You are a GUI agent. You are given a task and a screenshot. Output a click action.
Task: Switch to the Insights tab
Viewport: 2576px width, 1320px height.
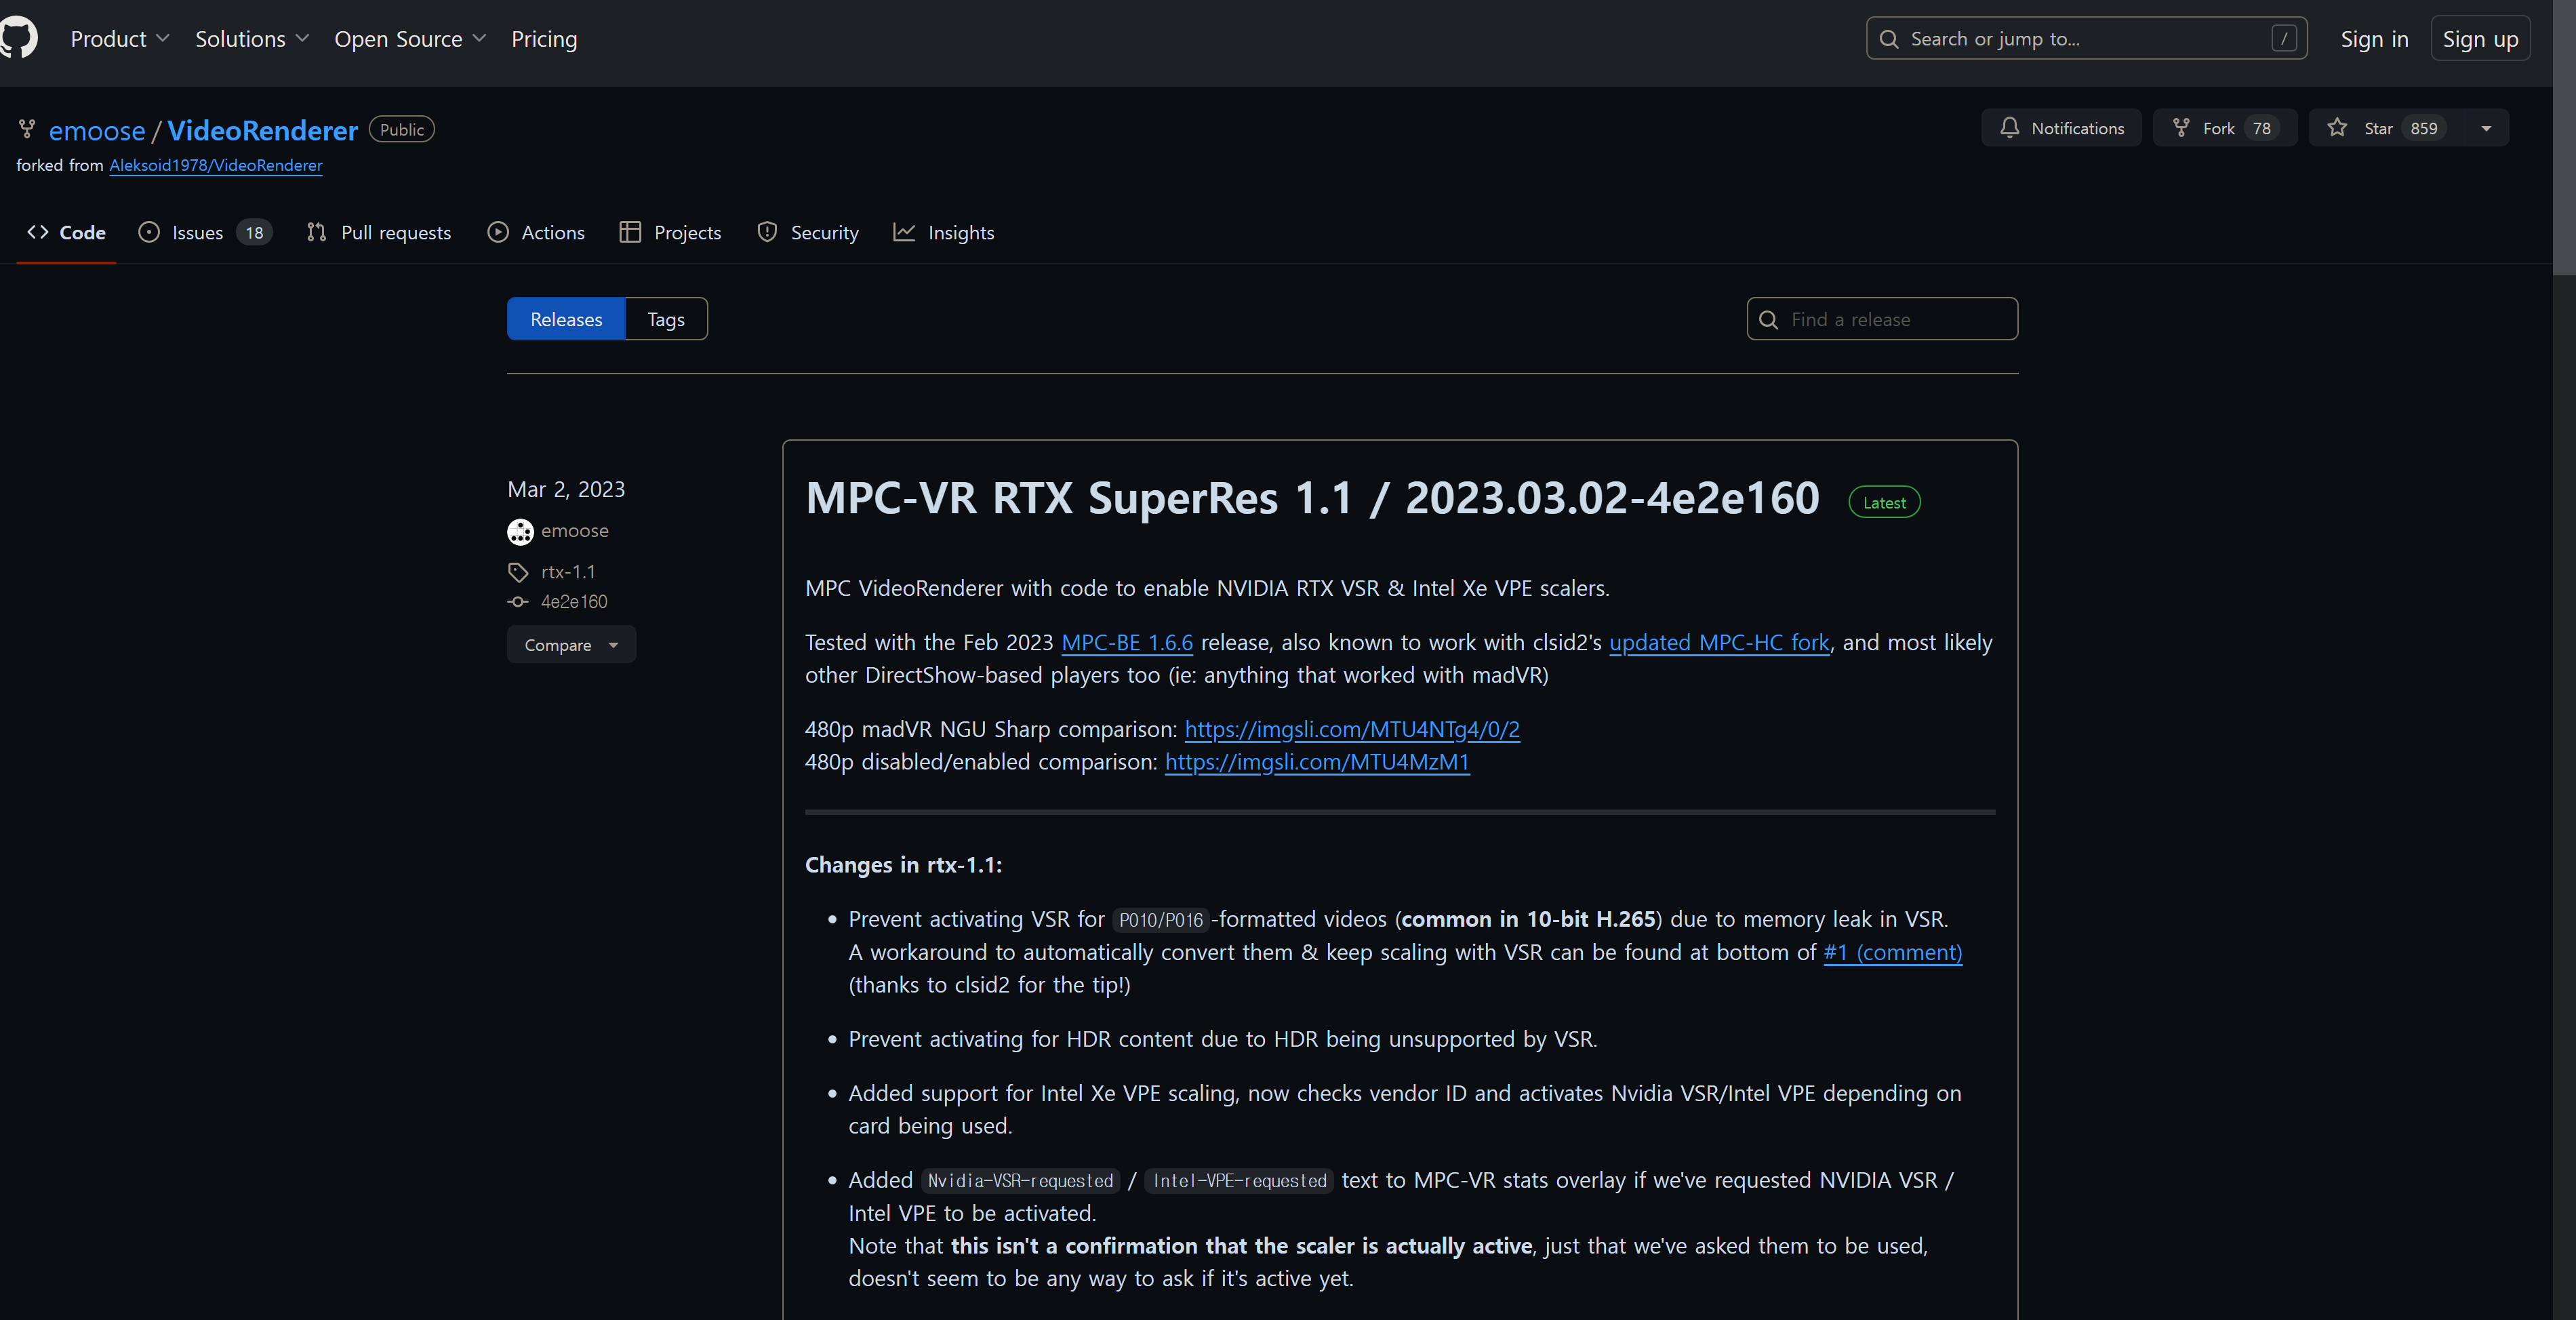pyautogui.click(x=943, y=232)
